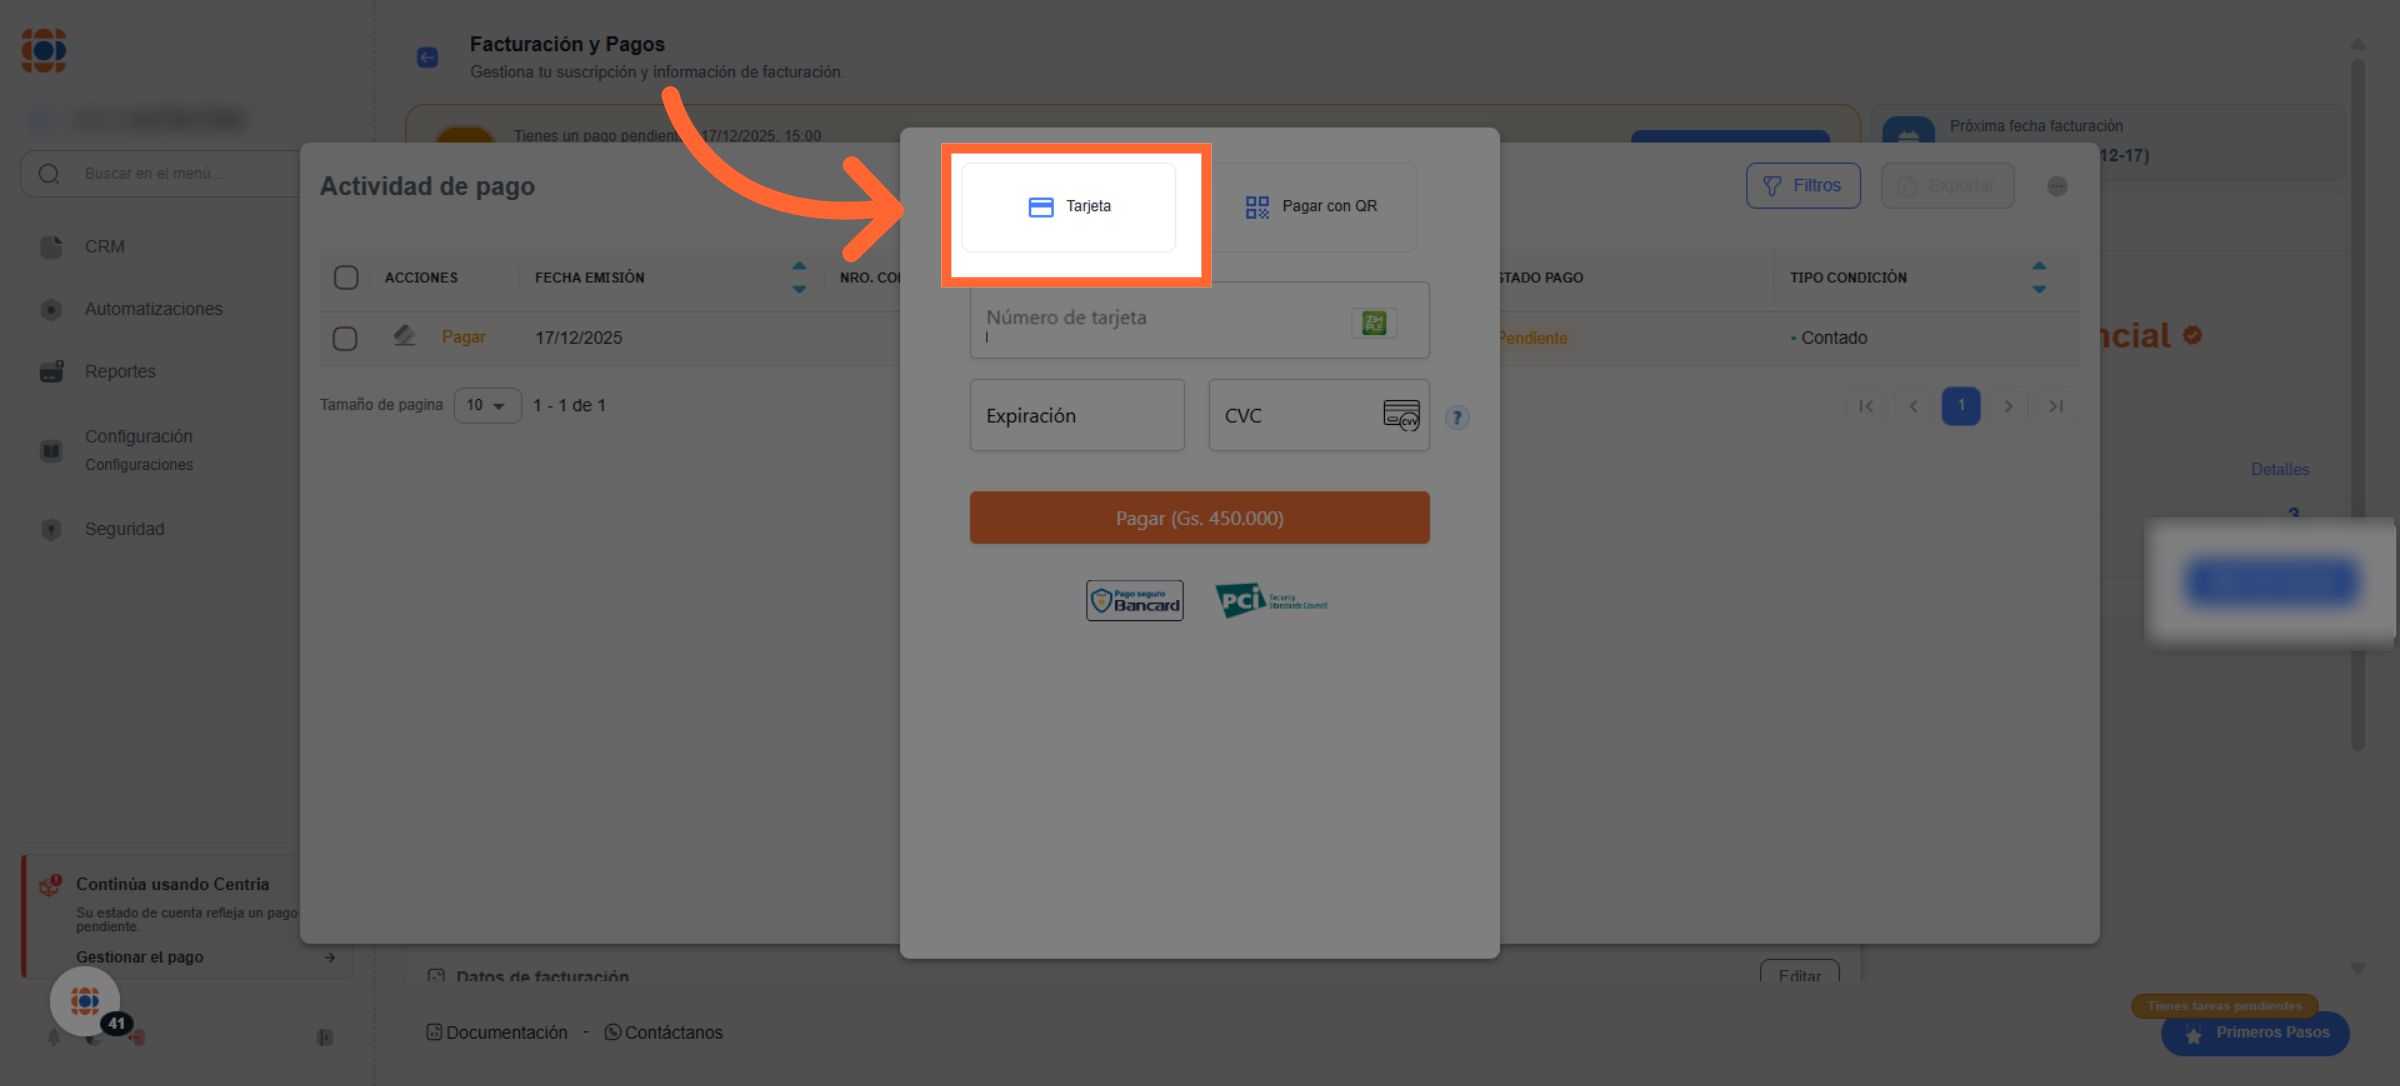Toggle the select-all checkbox in table header

click(346, 278)
